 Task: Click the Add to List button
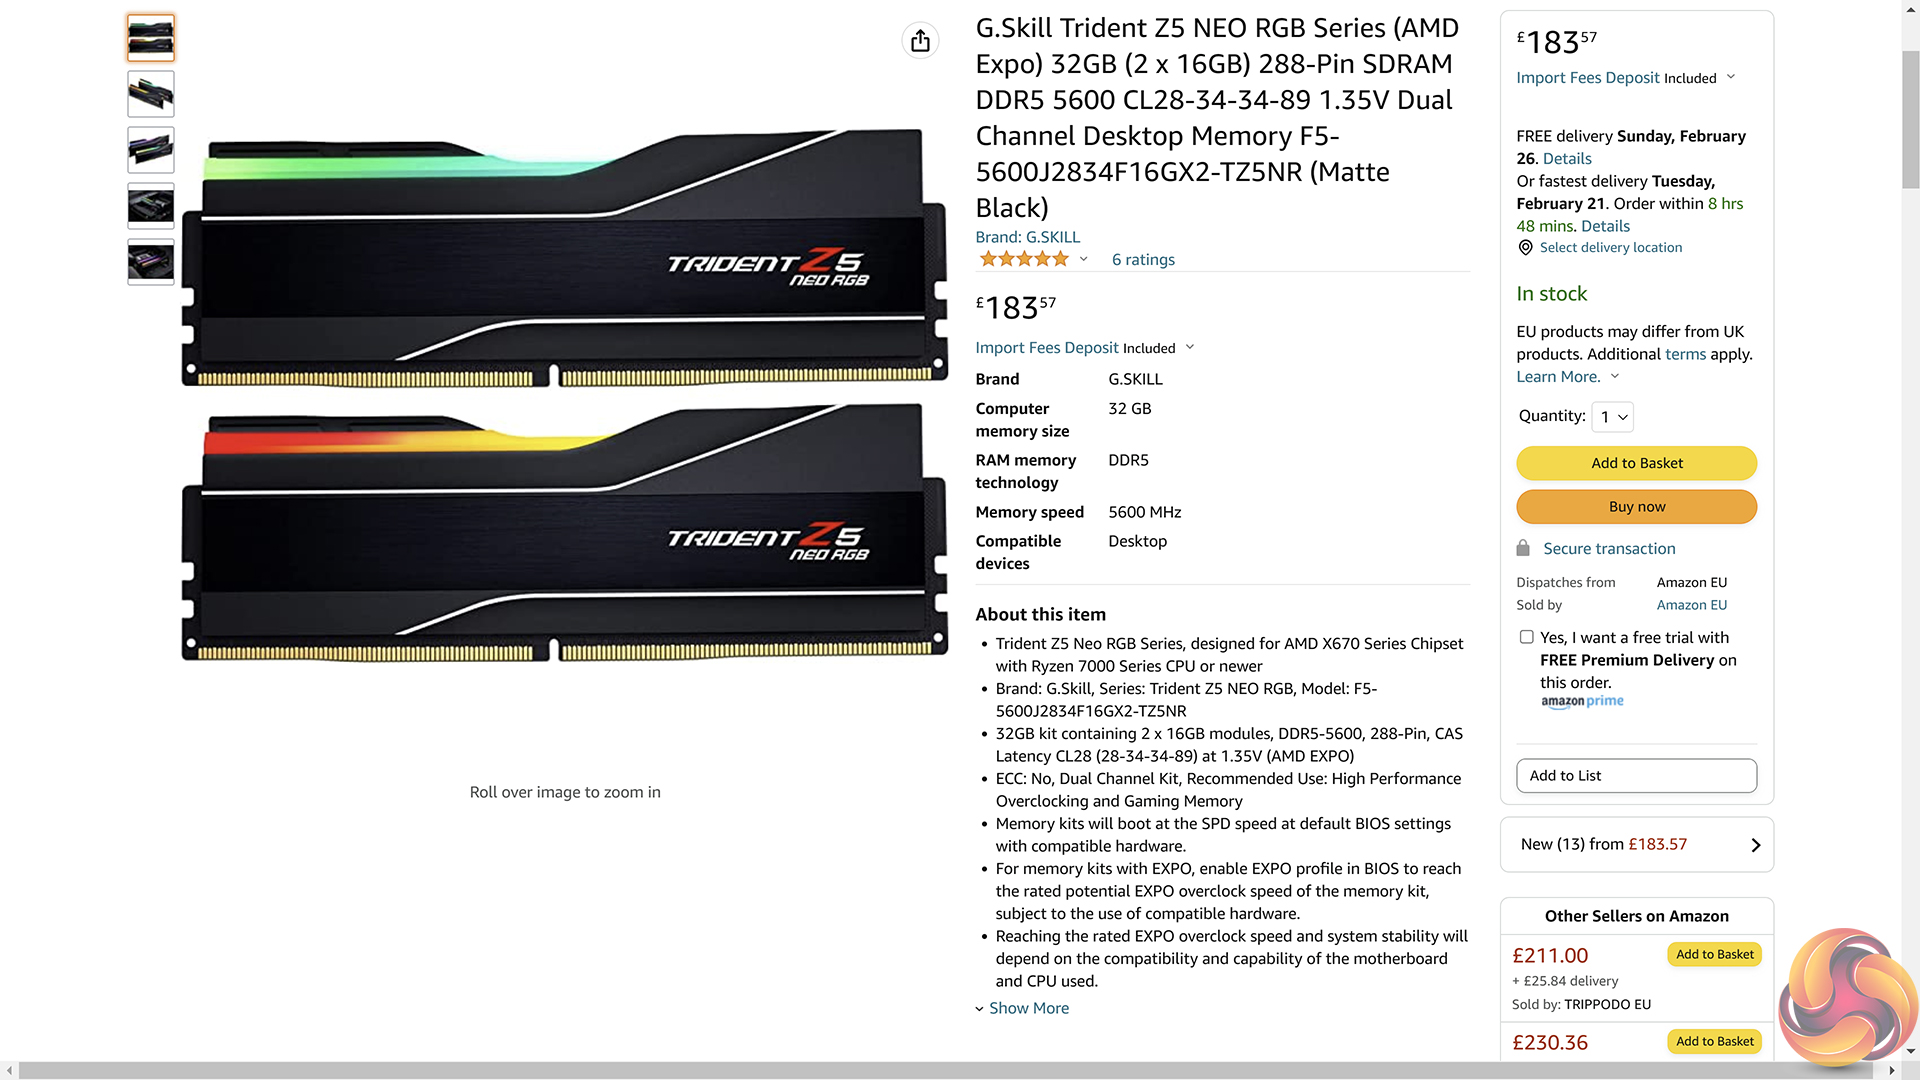point(1636,776)
